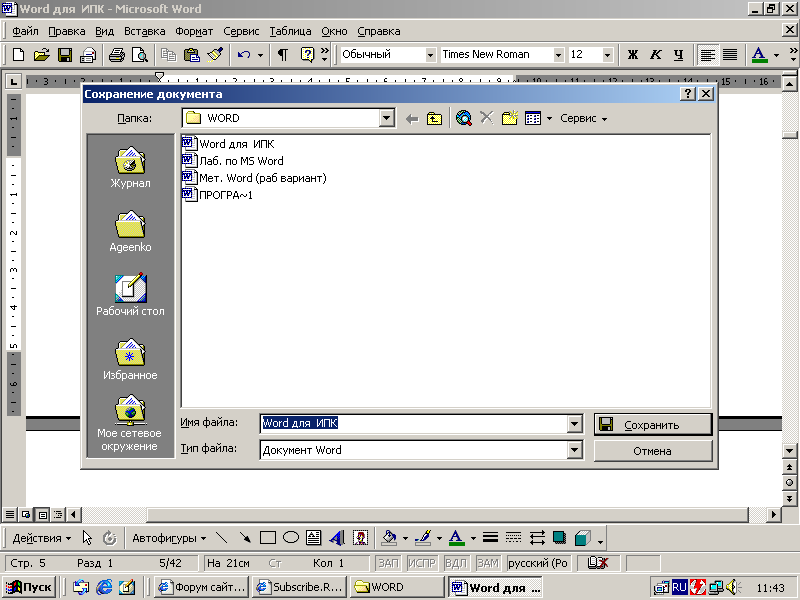The image size is (800, 600).
Task: Click the Undo arrow icon
Action: [x=244, y=55]
